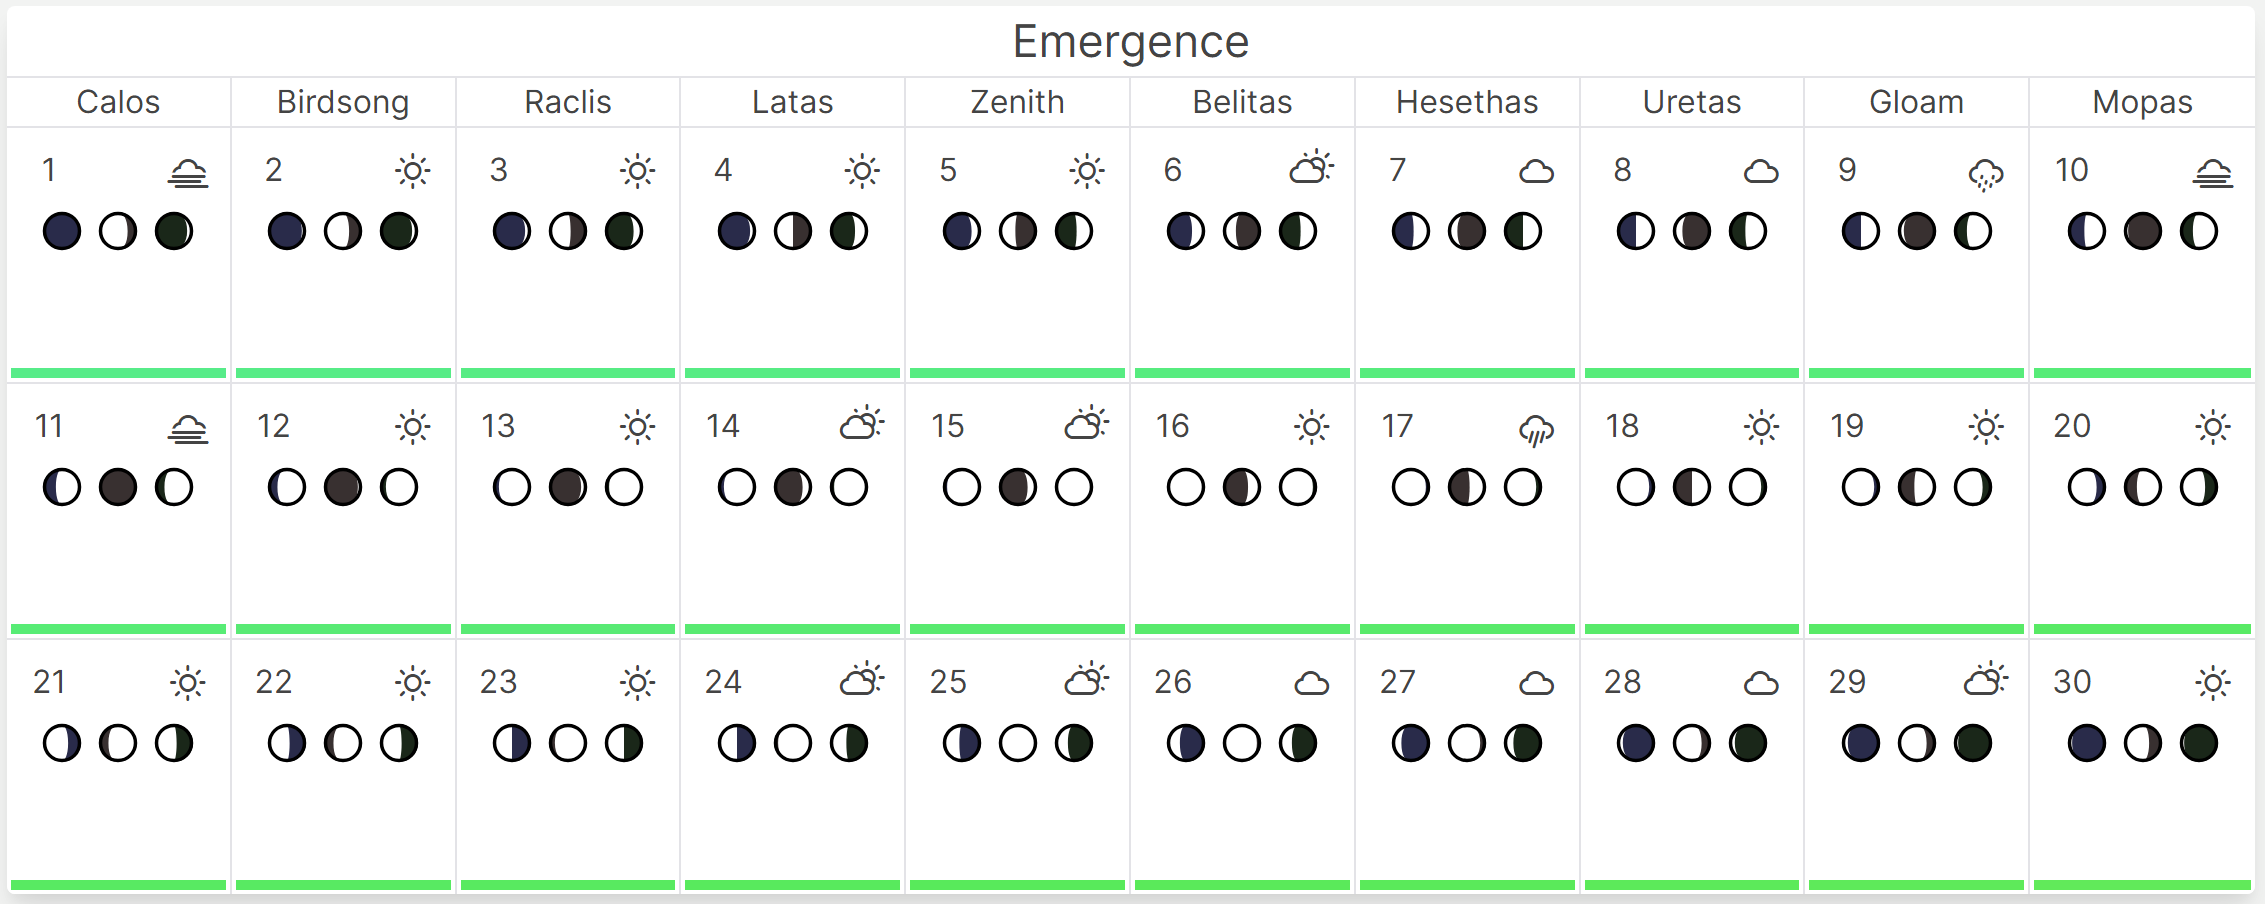2265x904 pixels.
Task: Click the fog weather icon on day 1
Action: [188, 173]
